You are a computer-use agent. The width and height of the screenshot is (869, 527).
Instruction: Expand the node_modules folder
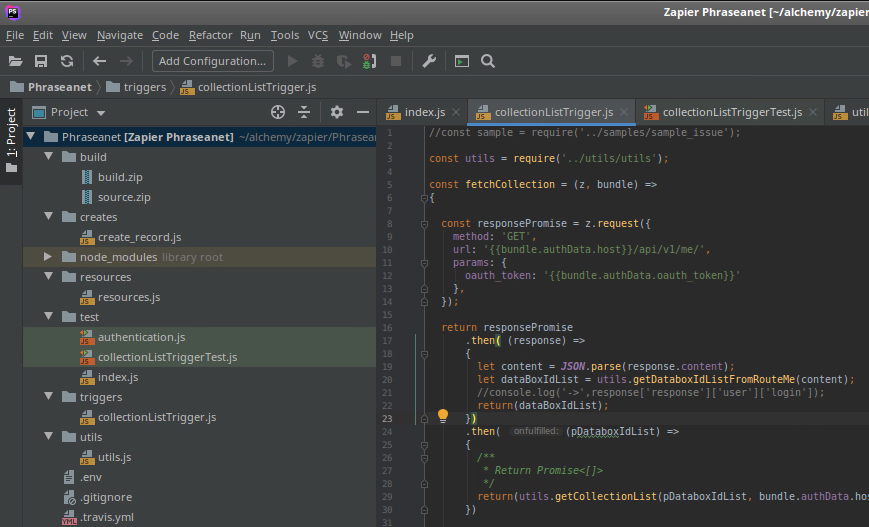click(x=47, y=257)
